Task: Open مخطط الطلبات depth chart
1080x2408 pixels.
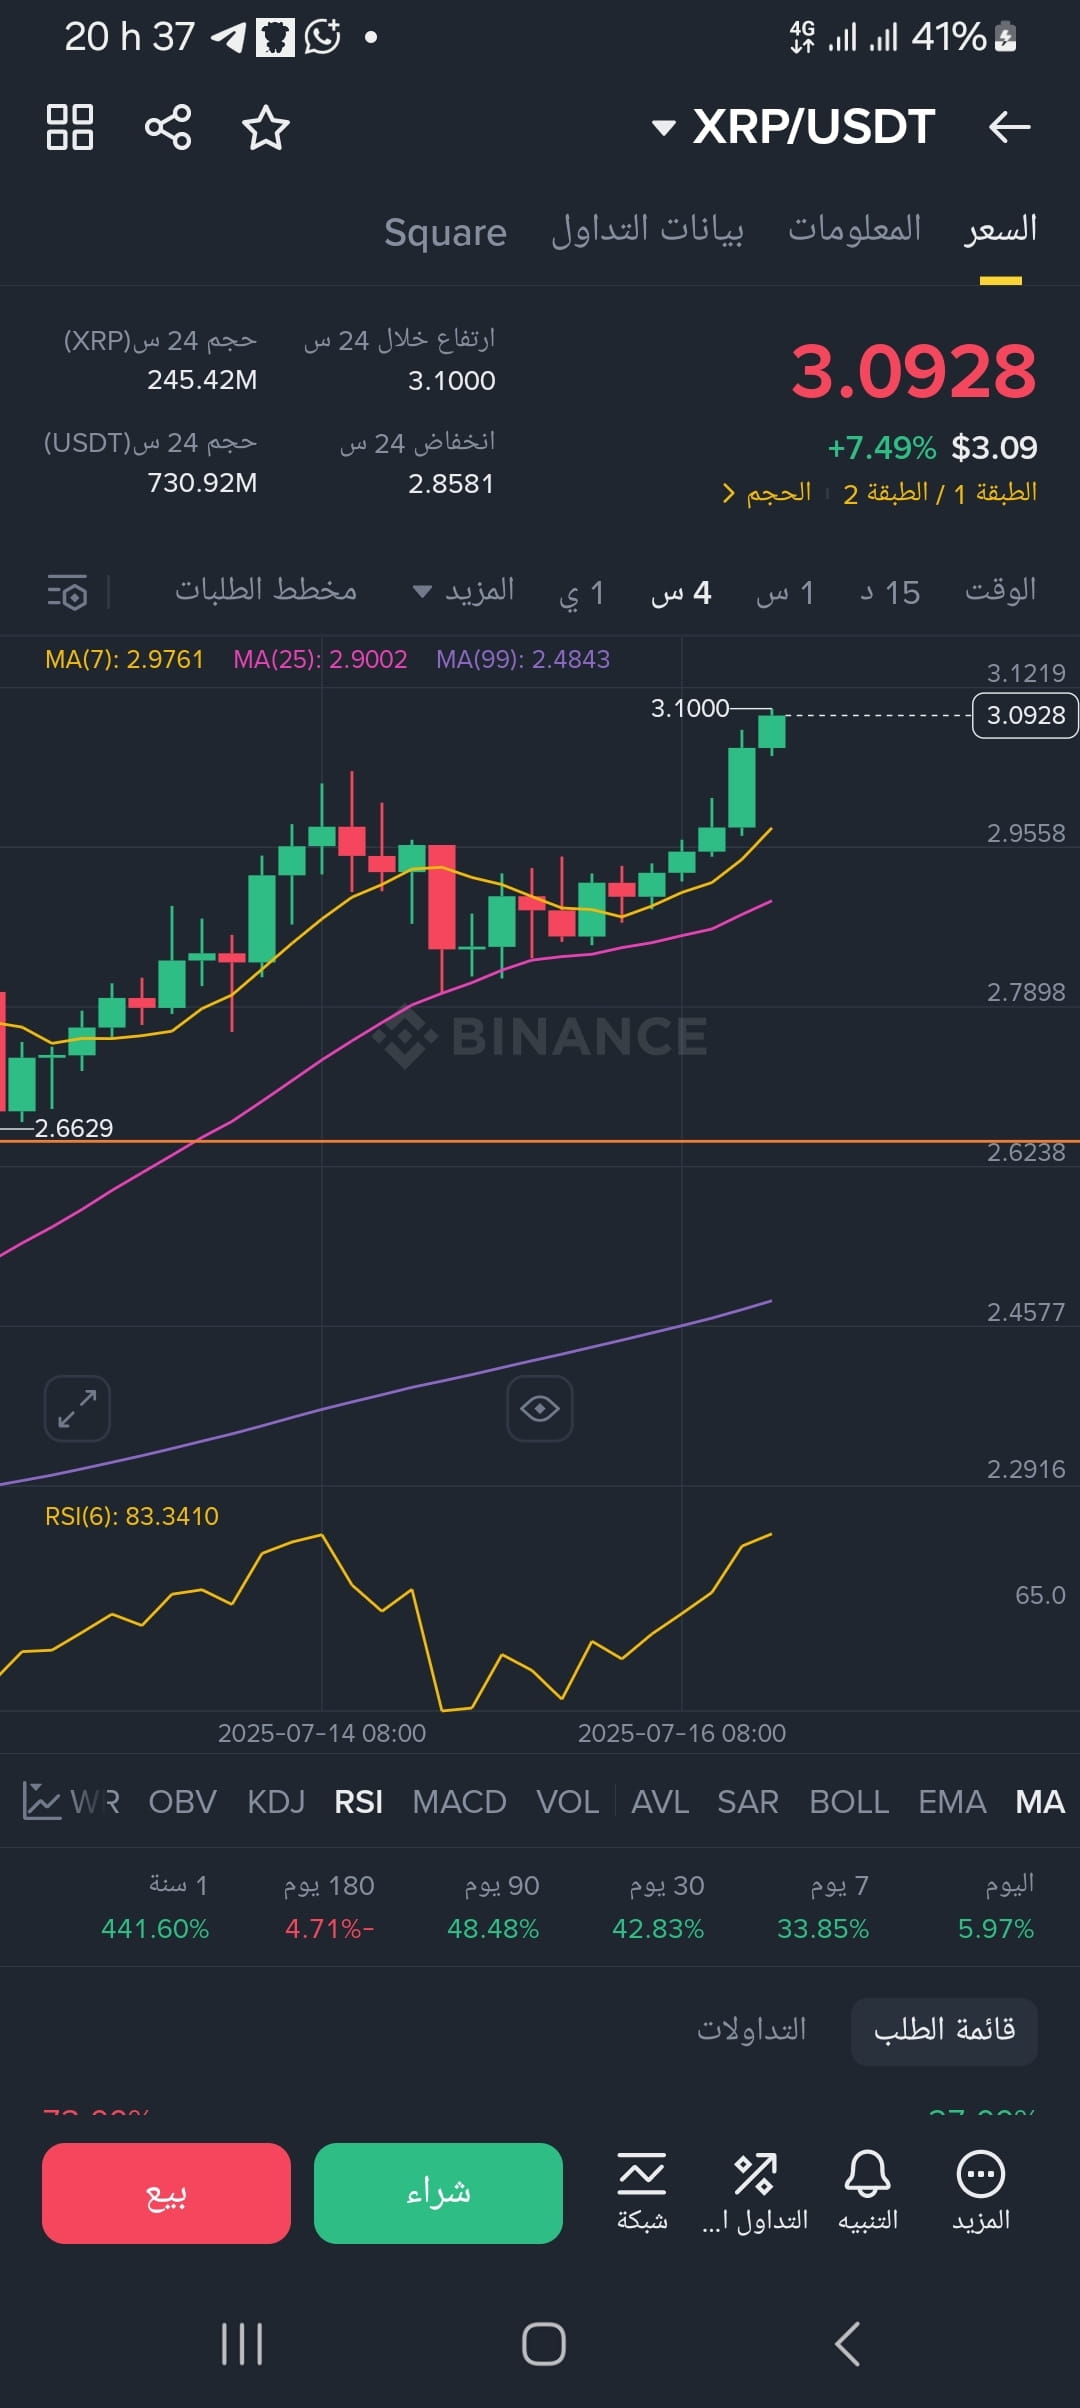Action: tap(266, 590)
